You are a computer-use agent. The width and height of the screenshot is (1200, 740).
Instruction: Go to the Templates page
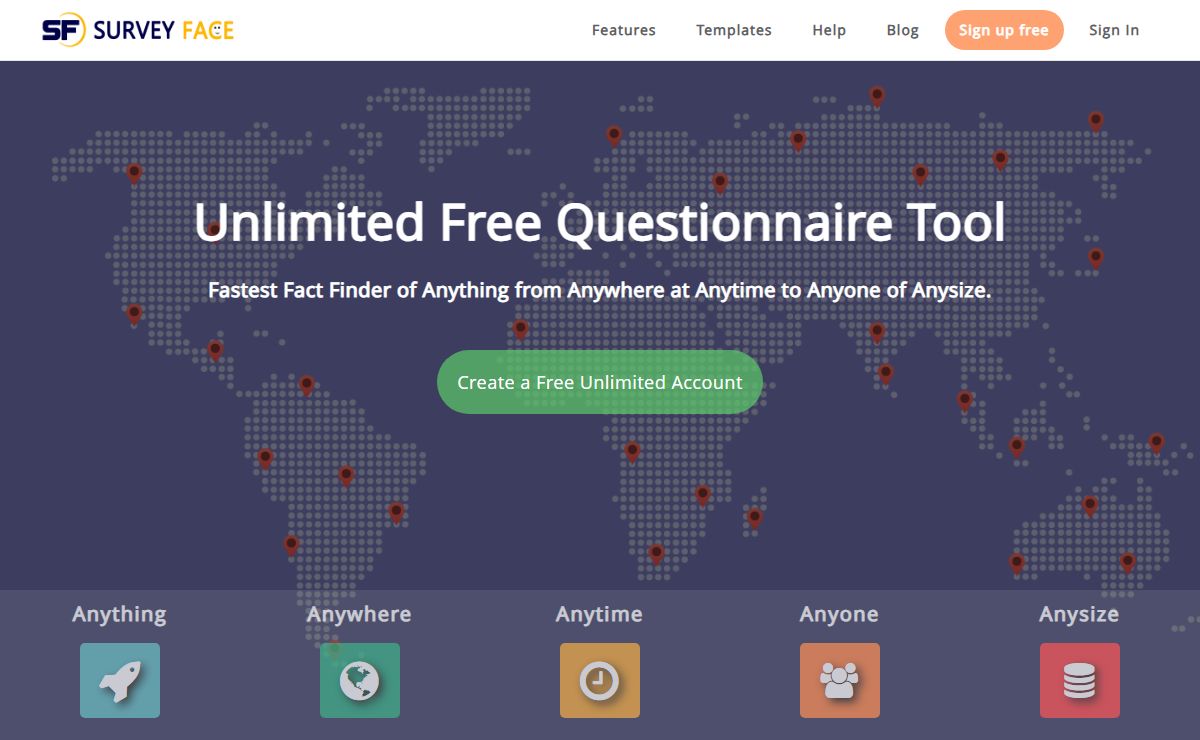(x=734, y=30)
